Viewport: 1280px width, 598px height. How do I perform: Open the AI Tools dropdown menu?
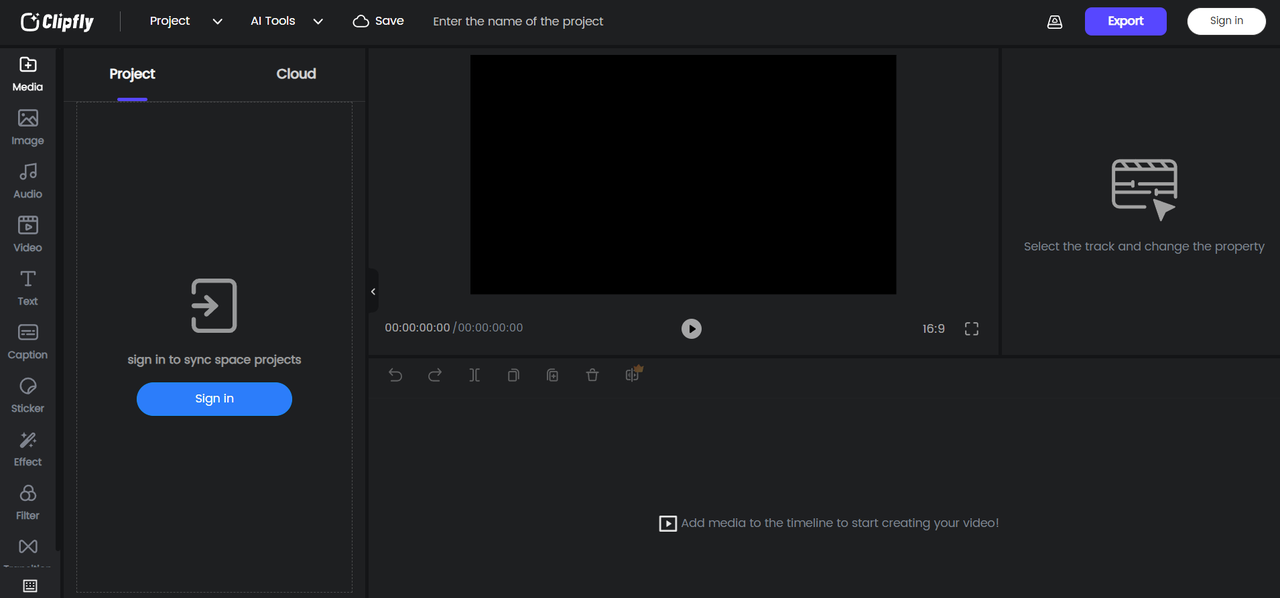(x=287, y=21)
